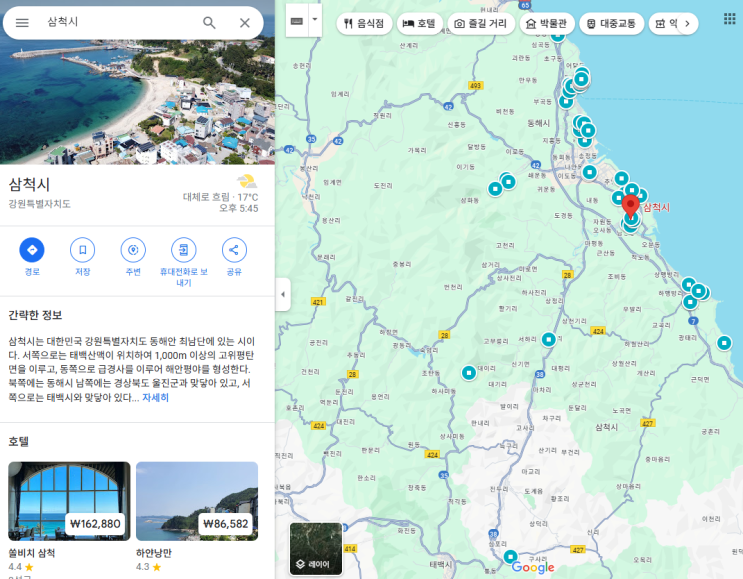
Task: Click the 호텔 section heading
Action: click(x=18, y=442)
